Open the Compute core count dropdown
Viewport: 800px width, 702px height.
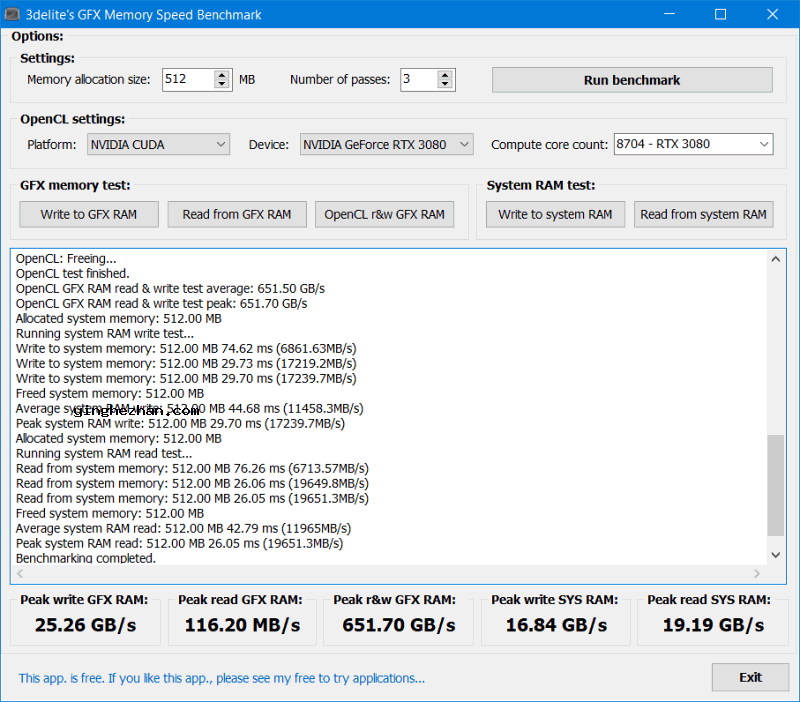(693, 145)
